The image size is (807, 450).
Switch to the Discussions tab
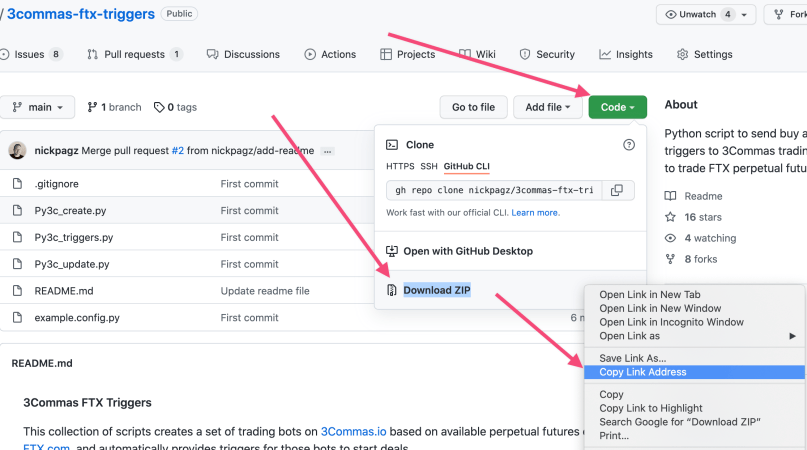tap(243, 54)
